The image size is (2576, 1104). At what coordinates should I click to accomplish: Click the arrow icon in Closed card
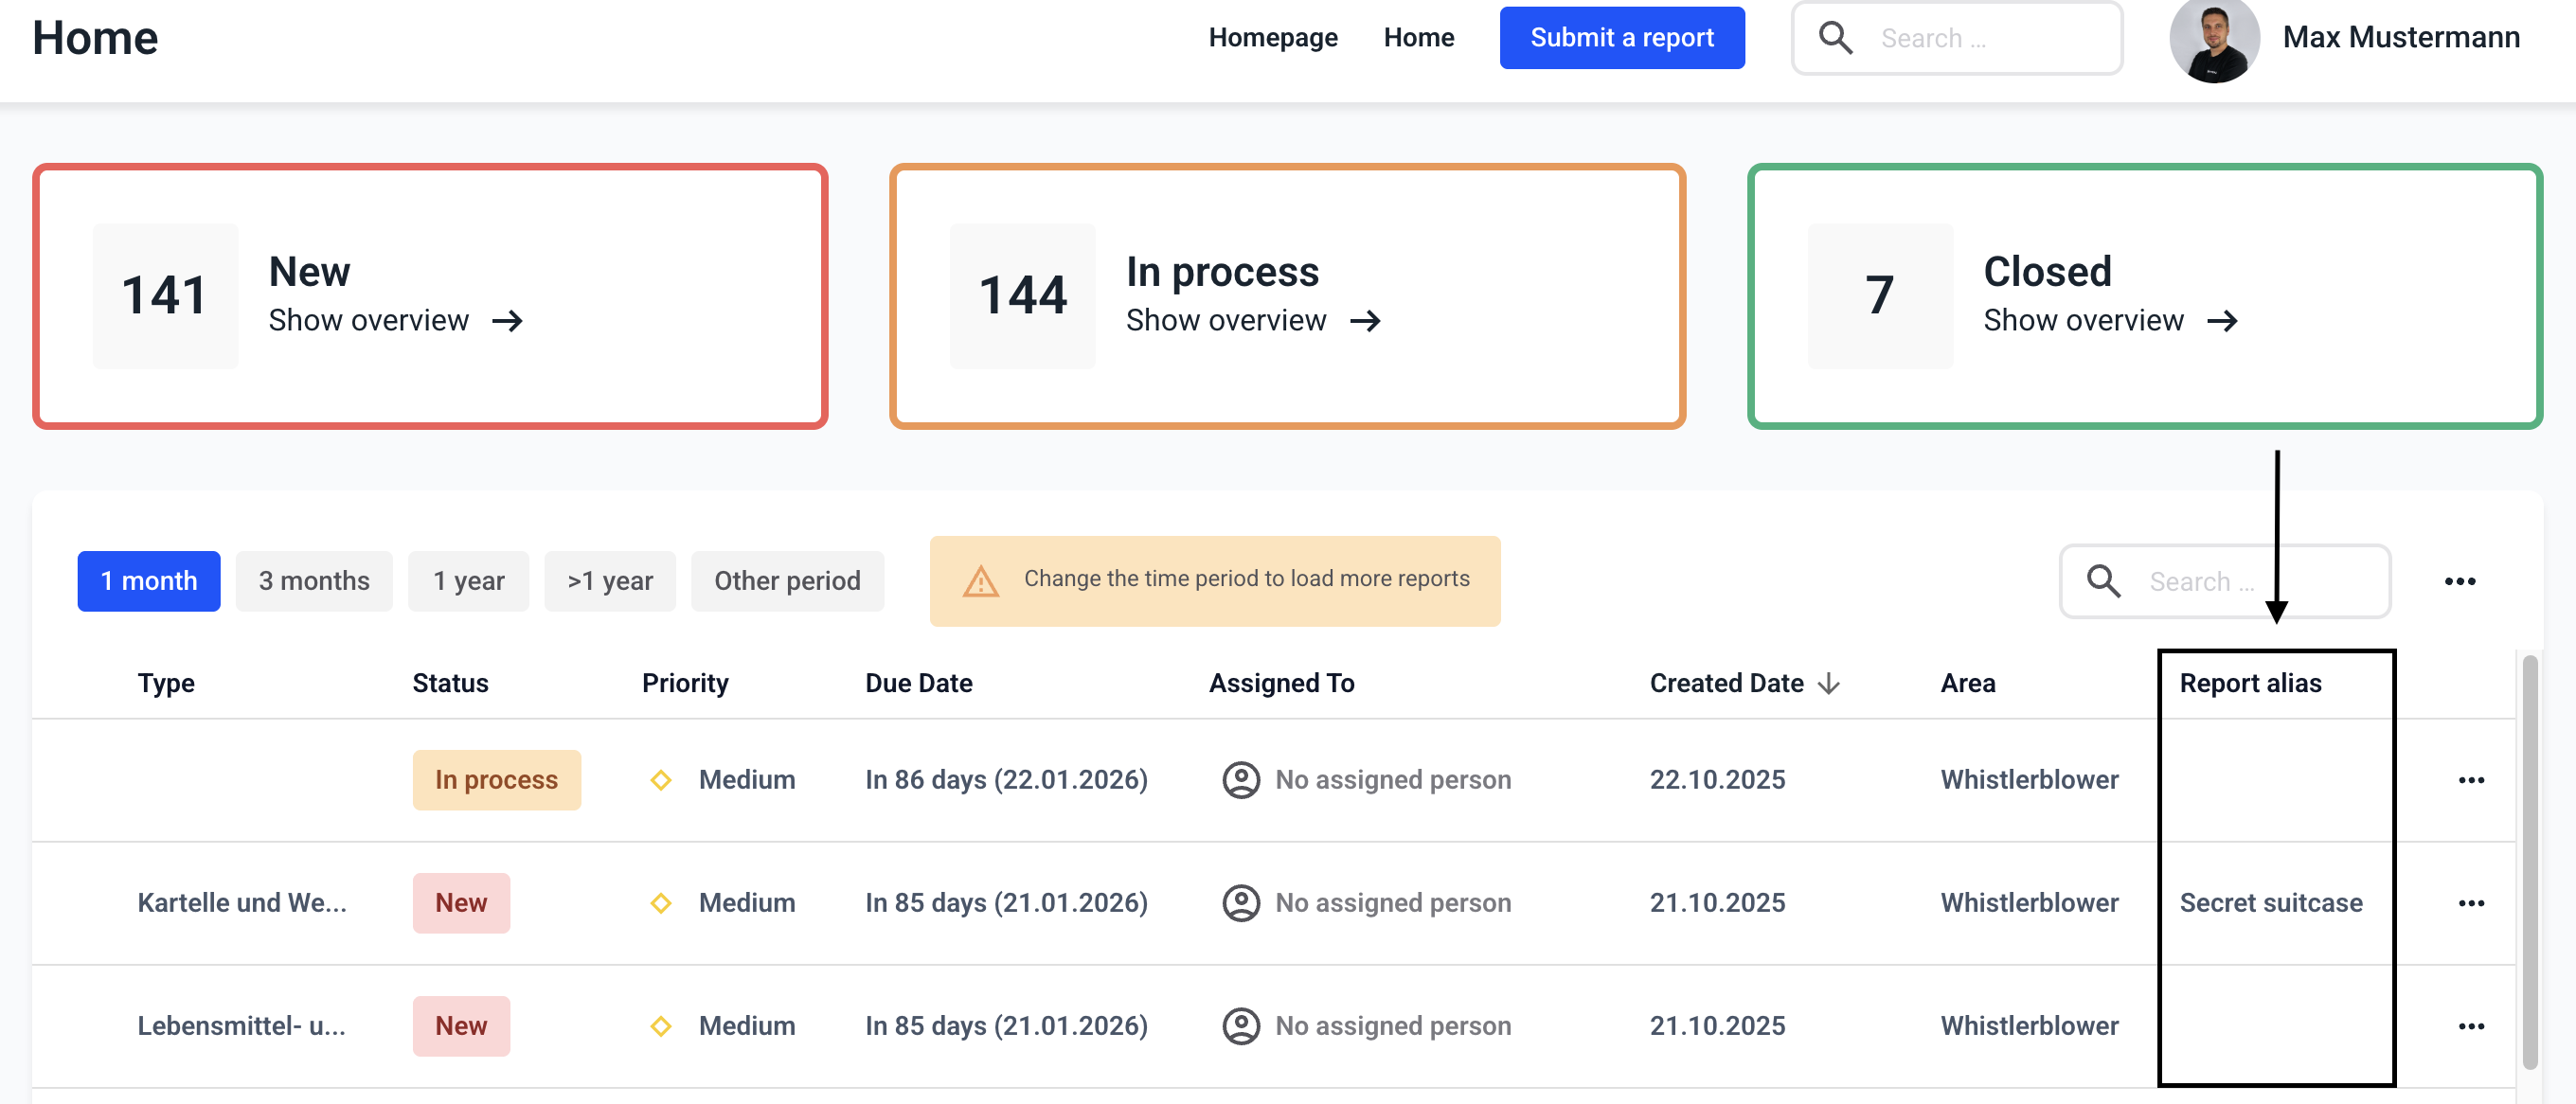coord(2222,321)
